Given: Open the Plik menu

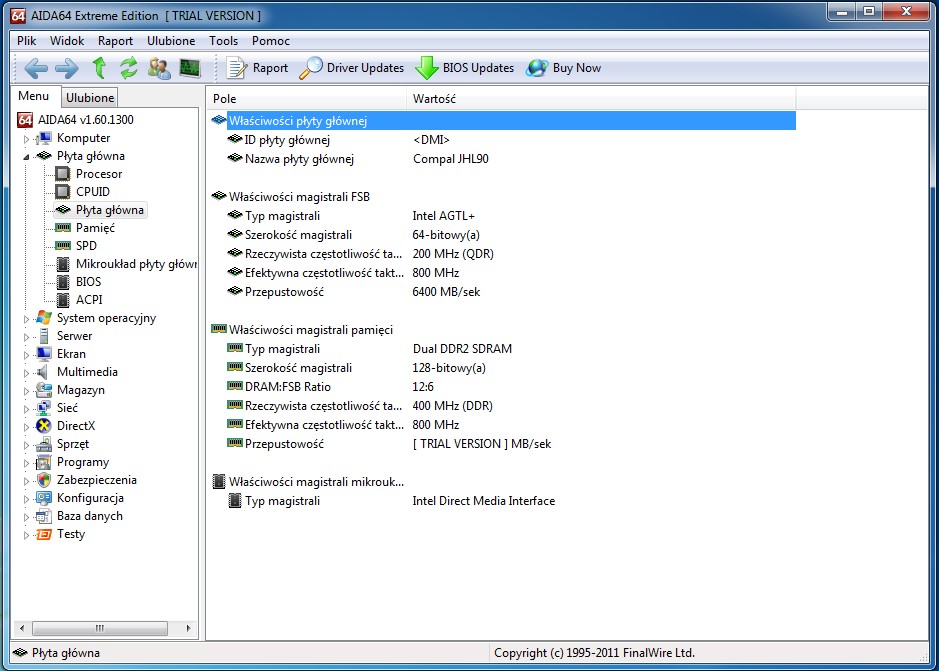Looking at the screenshot, I should pyautogui.click(x=27, y=41).
